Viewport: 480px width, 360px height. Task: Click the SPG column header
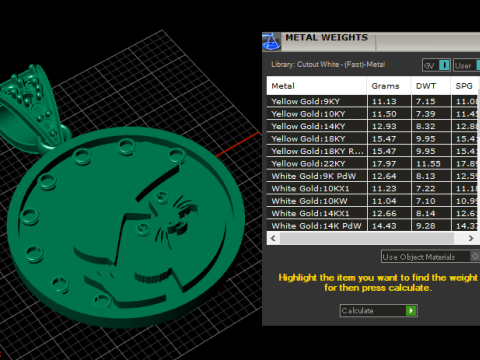pyautogui.click(x=465, y=86)
